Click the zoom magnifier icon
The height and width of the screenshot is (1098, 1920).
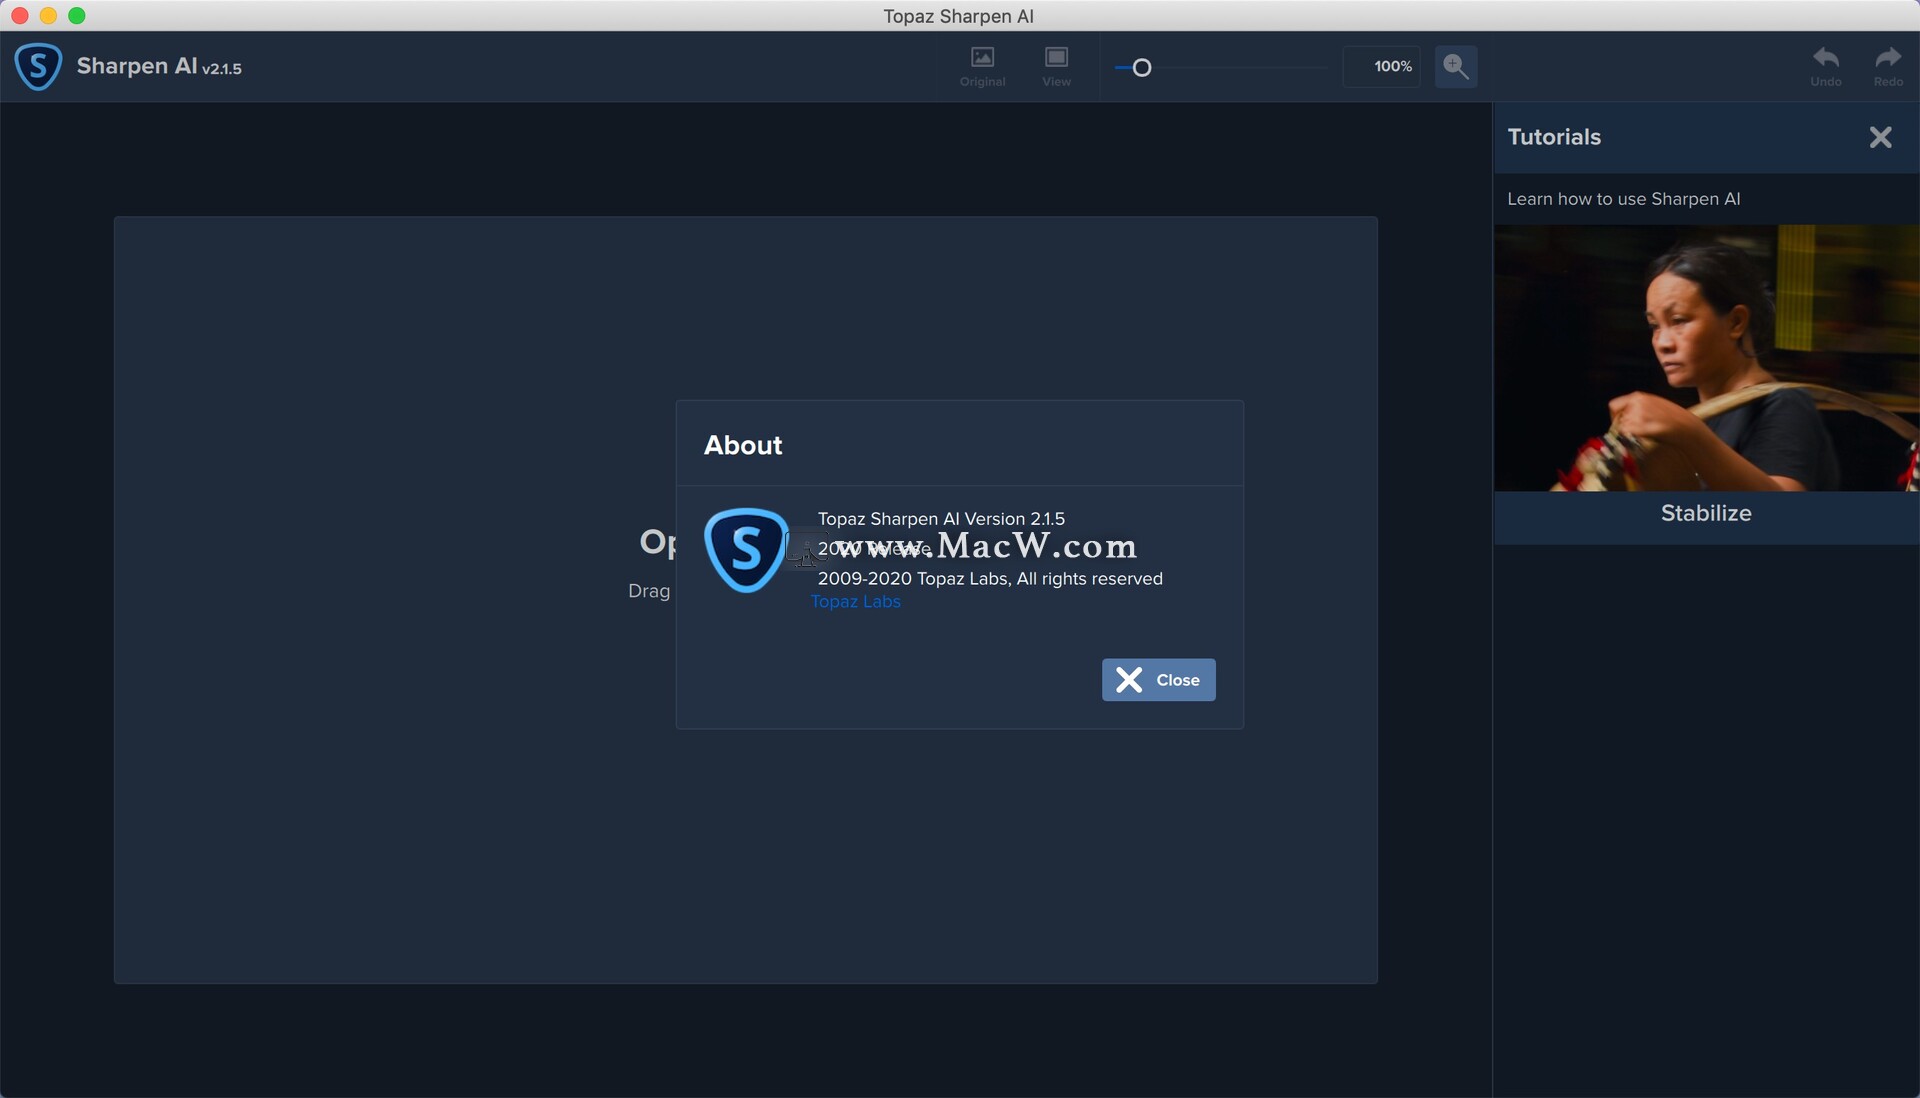pos(1456,66)
